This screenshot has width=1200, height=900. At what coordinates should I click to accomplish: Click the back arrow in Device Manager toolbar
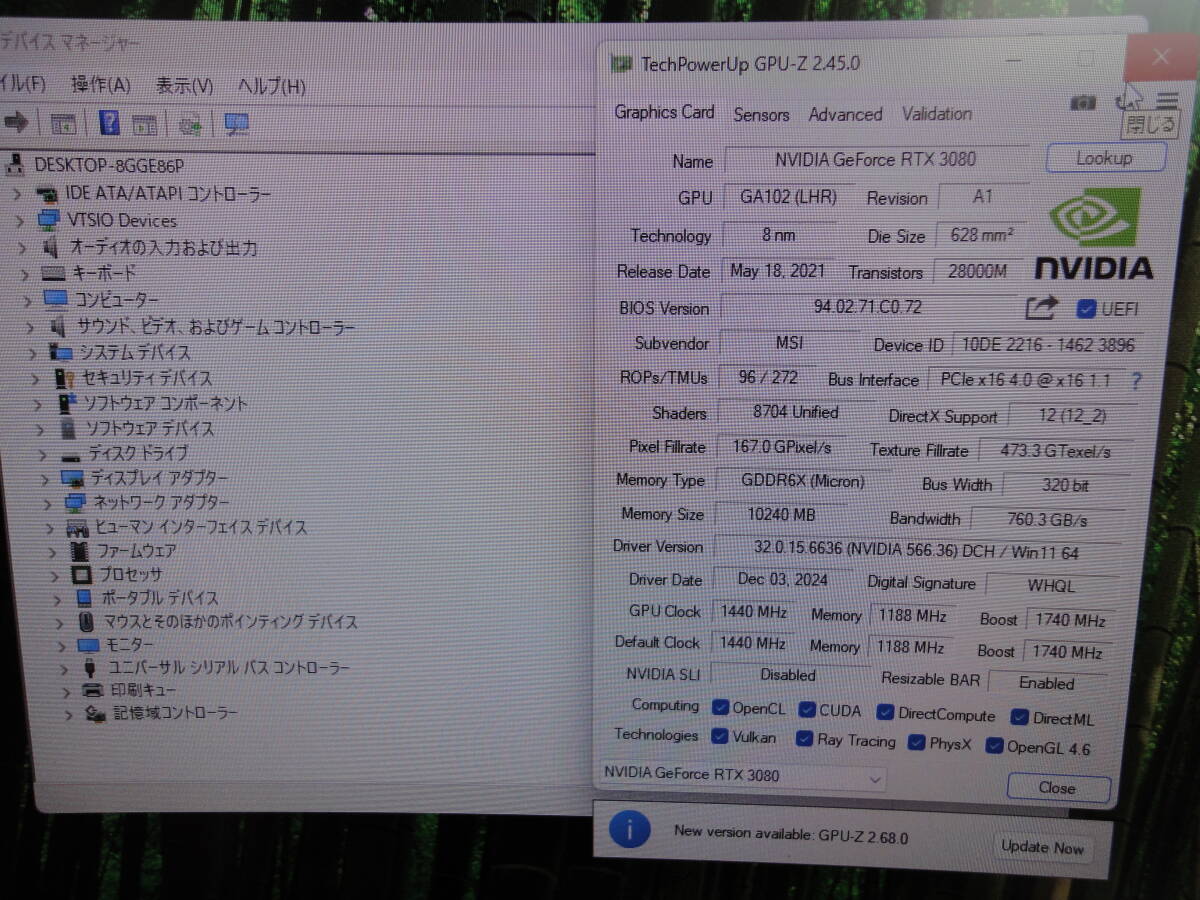coord(16,123)
